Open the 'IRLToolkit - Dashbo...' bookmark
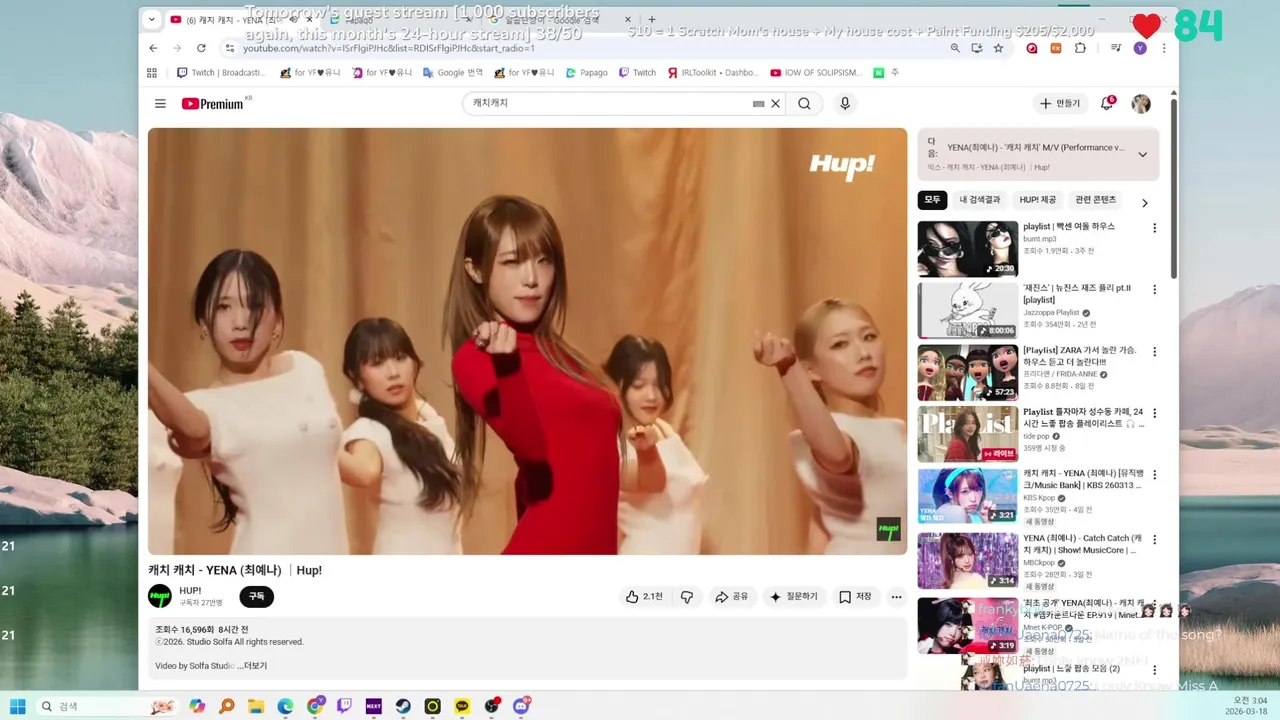Image resolution: width=1280 pixels, height=720 pixels. point(713,73)
